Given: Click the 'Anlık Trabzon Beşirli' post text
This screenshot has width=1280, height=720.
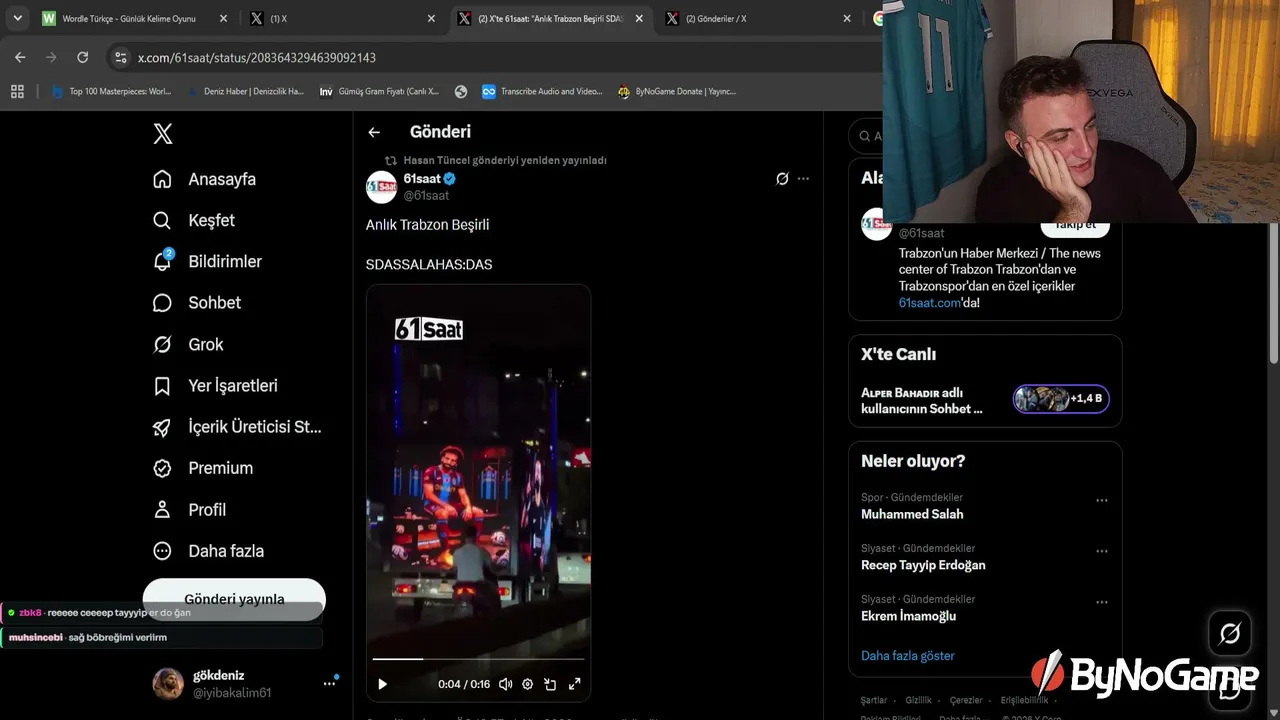Looking at the screenshot, I should 428,225.
